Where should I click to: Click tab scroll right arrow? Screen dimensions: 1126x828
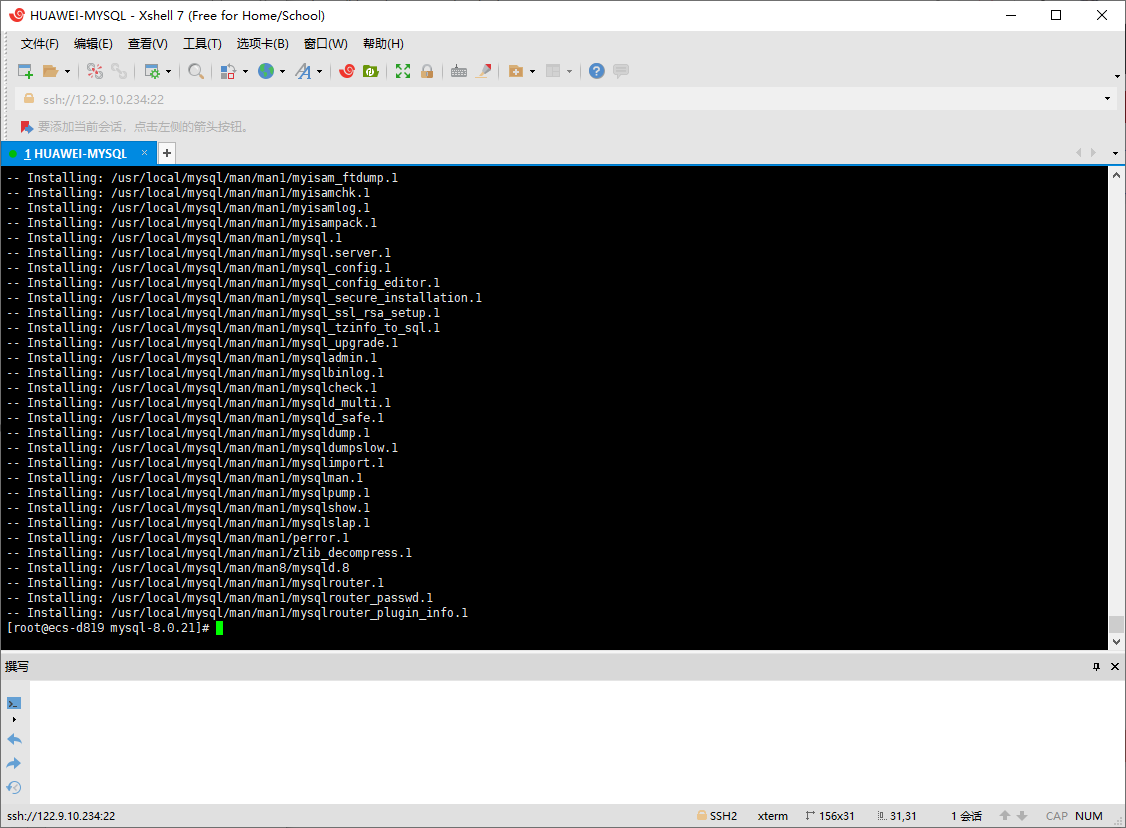tap(1094, 153)
